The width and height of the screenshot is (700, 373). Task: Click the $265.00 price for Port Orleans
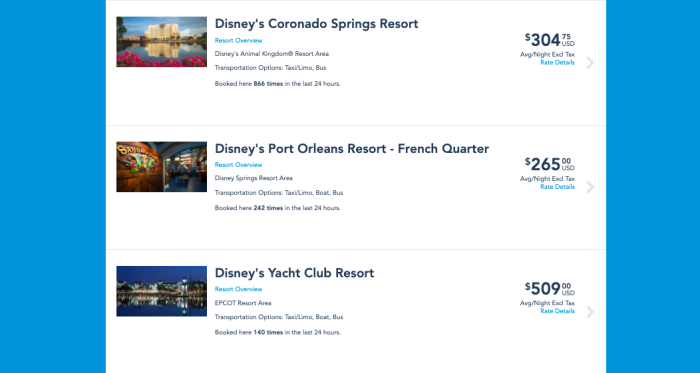pyautogui.click(x=550, y=165)
